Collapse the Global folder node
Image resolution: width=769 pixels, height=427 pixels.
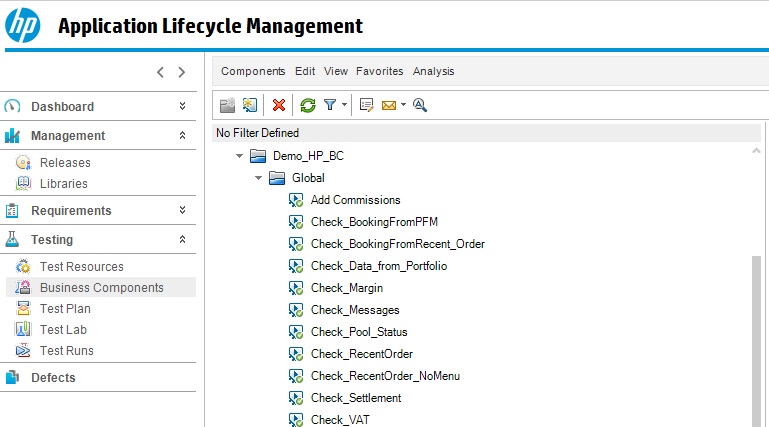point(258,178)
